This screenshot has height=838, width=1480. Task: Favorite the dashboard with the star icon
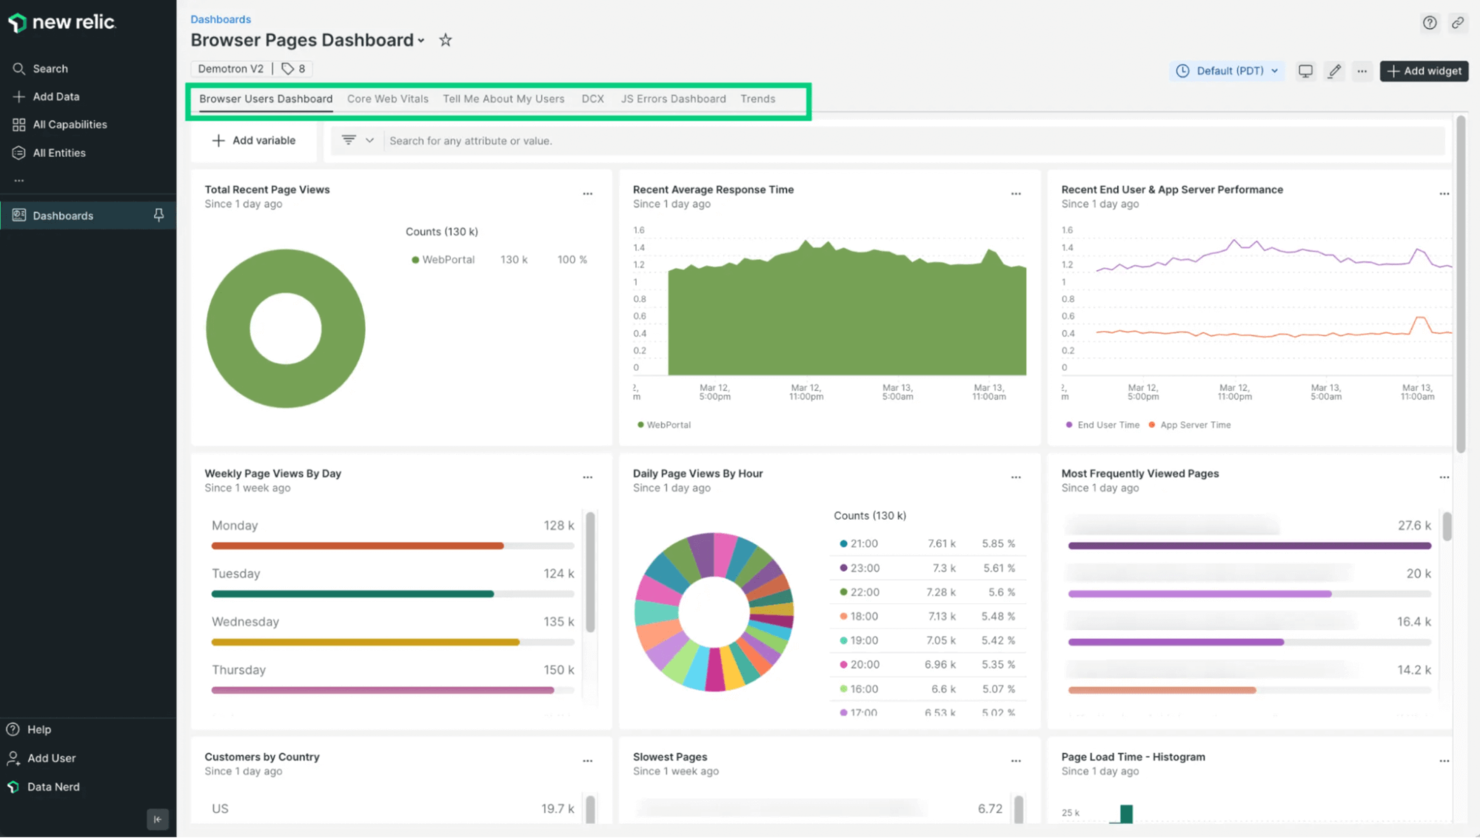click(x=445, y=40)
